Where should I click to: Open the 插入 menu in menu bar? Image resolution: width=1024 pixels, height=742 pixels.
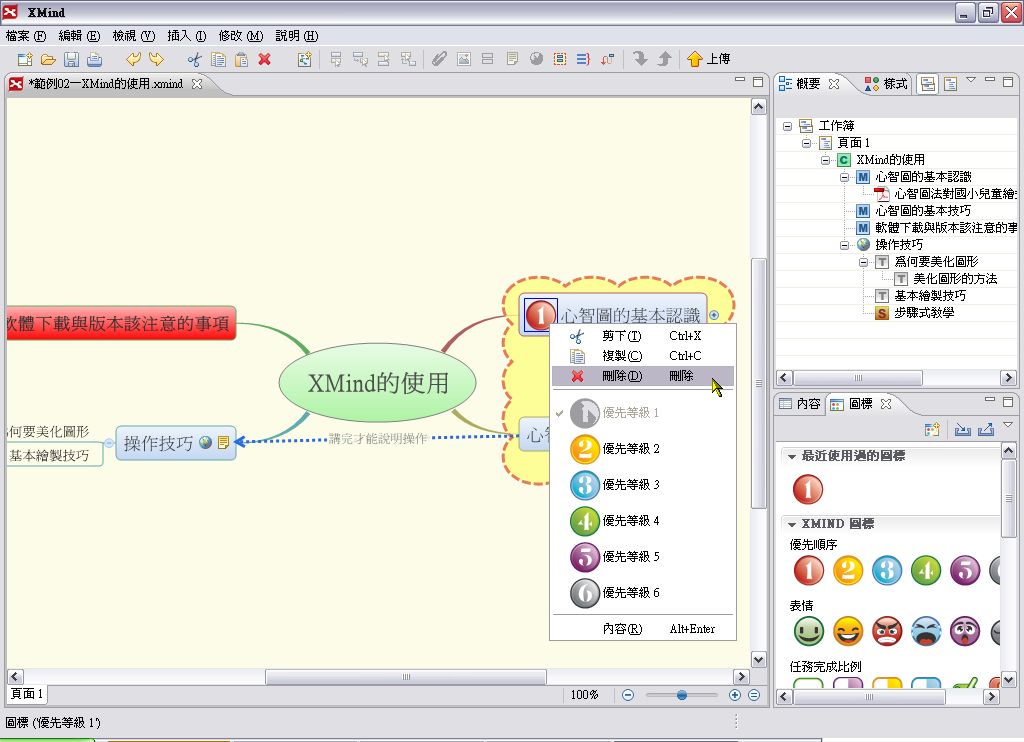click(x=187, y=35)
